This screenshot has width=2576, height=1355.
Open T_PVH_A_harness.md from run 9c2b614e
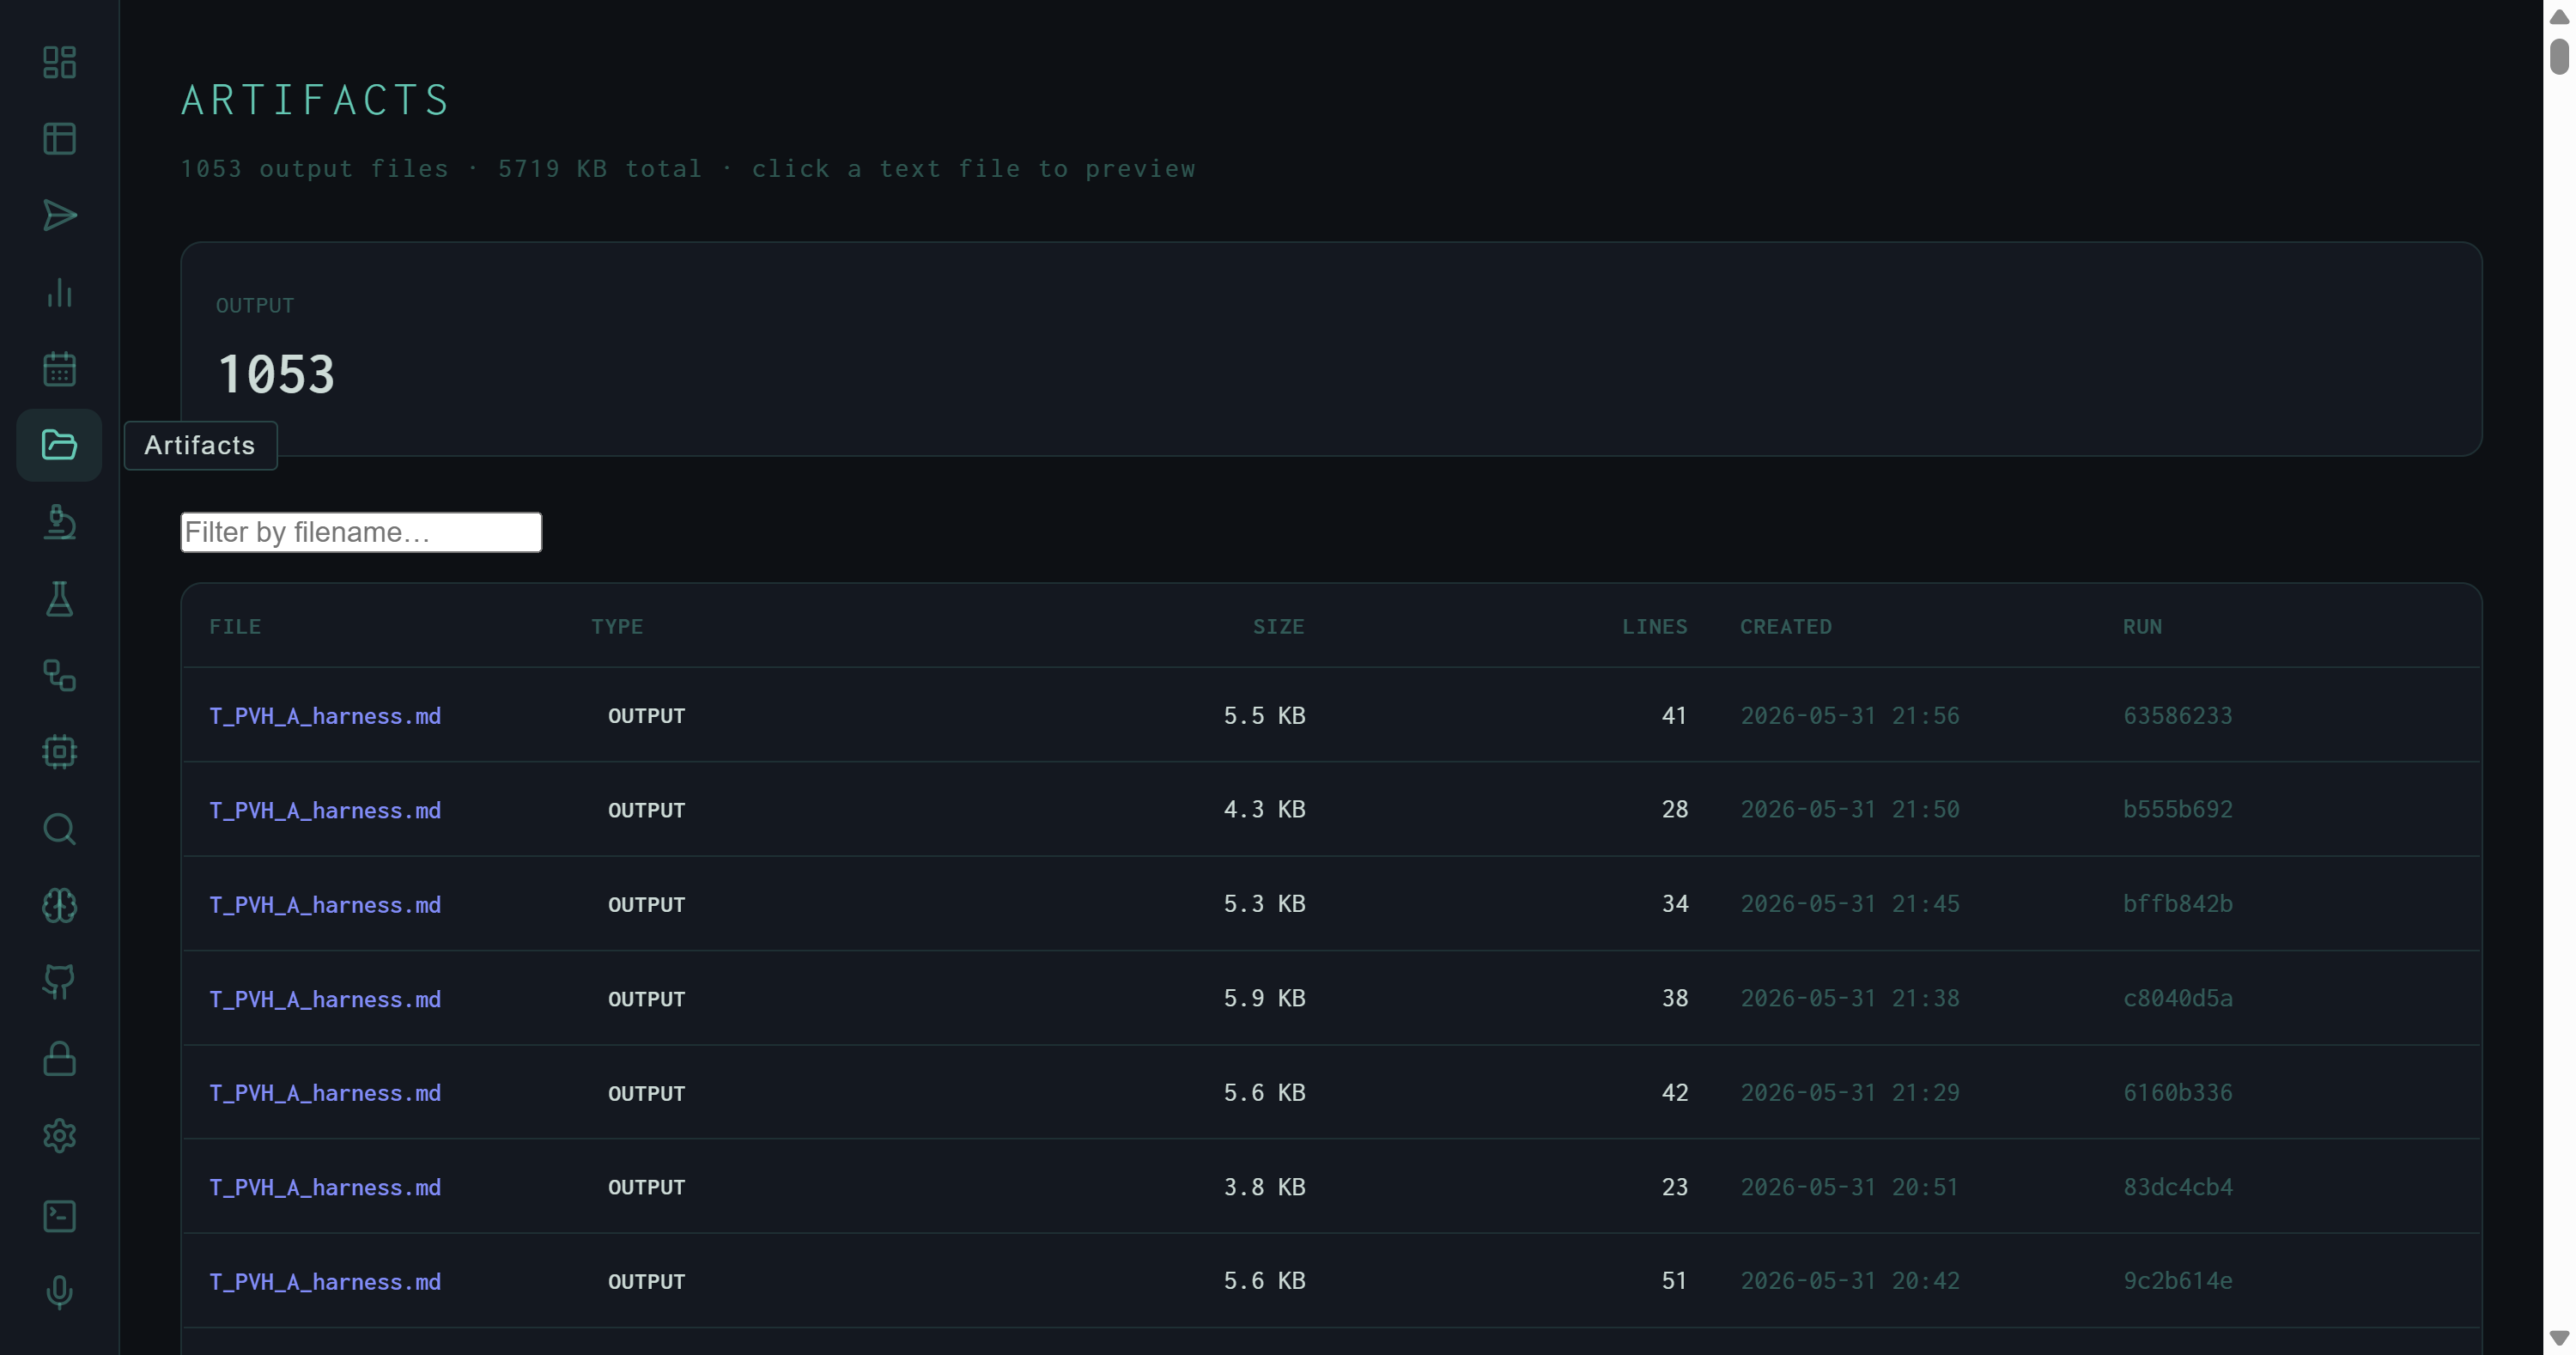tap(325, 1281)
